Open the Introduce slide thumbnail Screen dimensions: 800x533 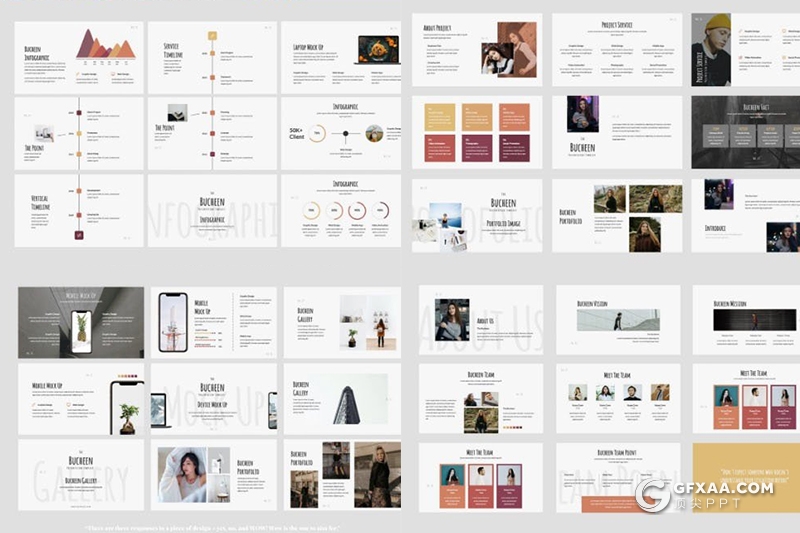click(744, 215)
